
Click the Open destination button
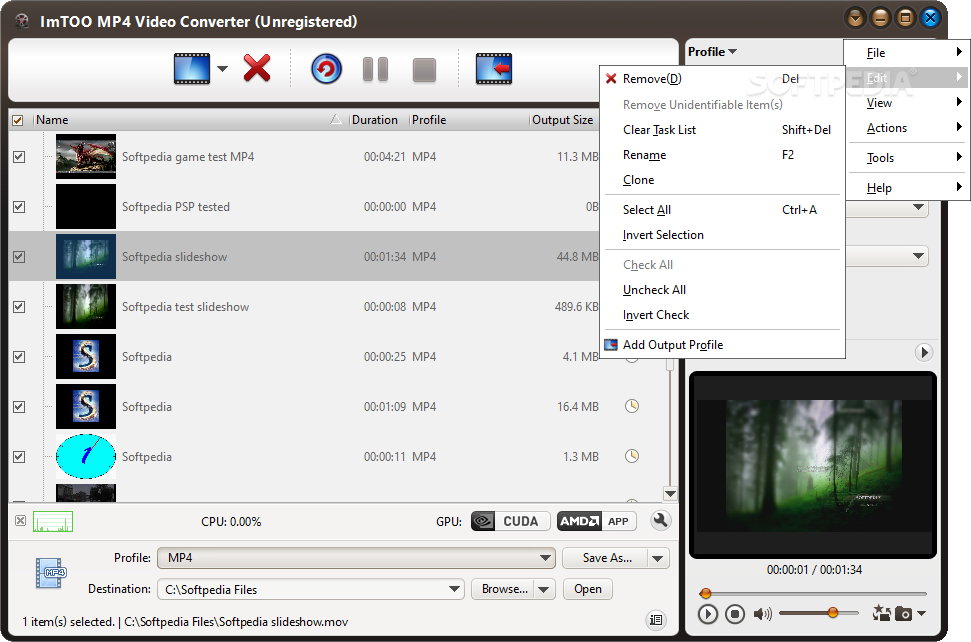coord(588,589)
